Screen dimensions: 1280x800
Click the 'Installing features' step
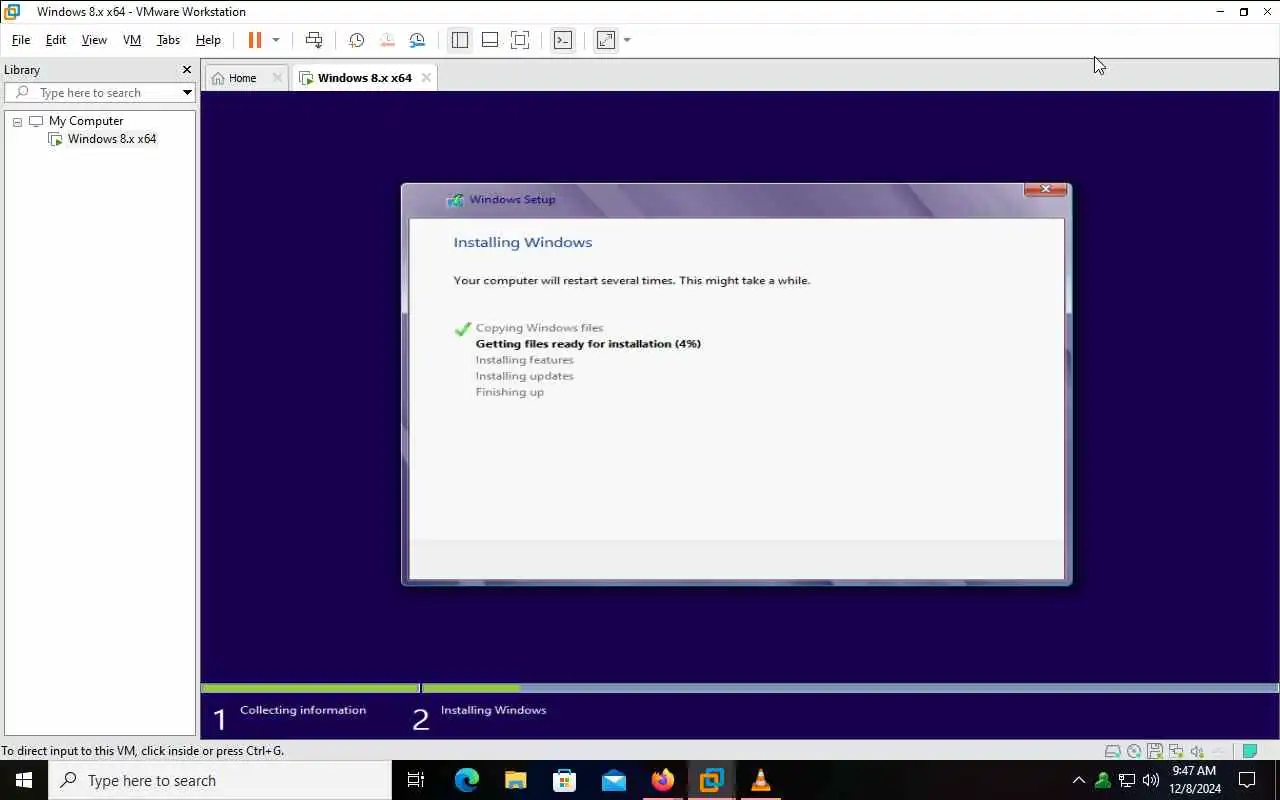point(524,360)
